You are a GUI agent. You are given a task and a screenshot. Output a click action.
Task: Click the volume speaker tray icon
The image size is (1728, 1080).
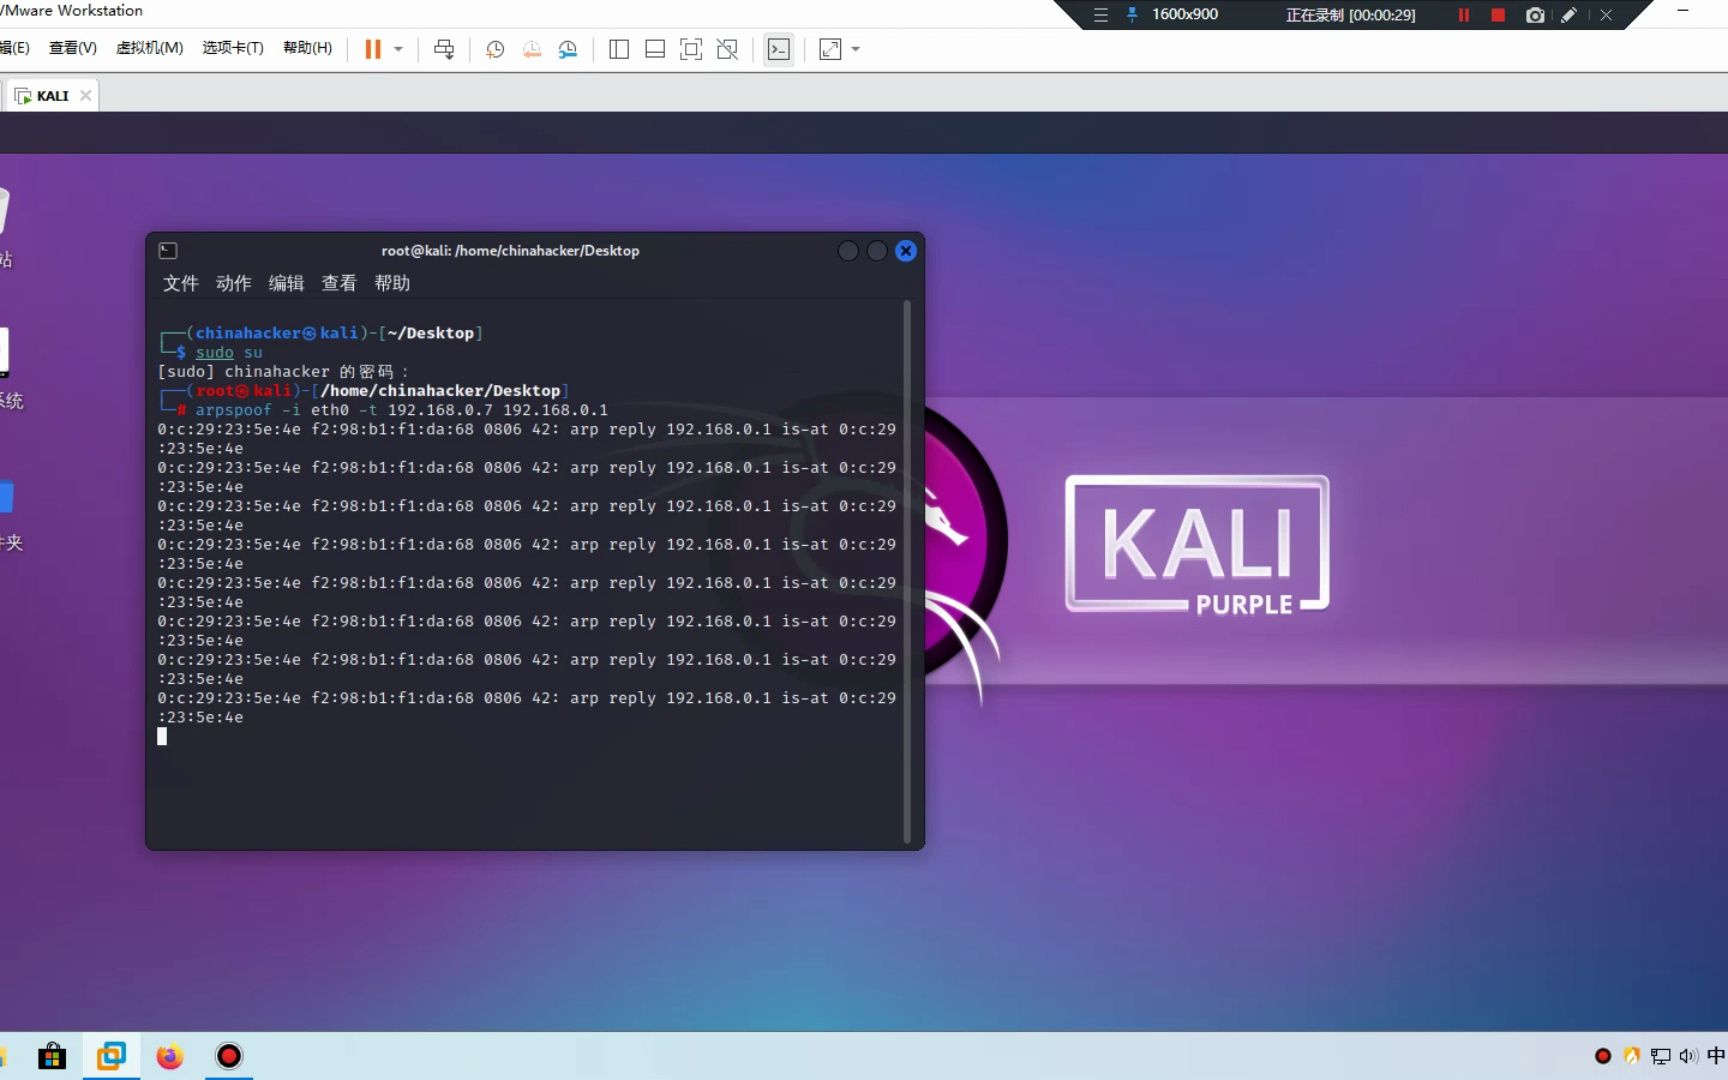click(x=1689, y=1056)
